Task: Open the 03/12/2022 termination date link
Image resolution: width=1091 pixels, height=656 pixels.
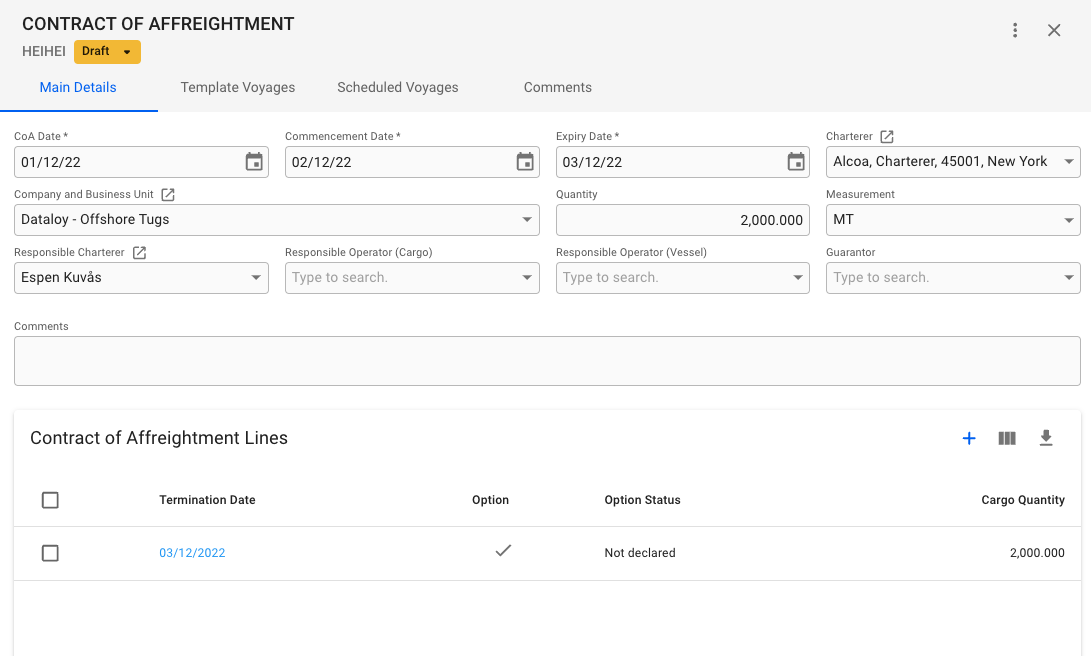Action: coord(192,553)
